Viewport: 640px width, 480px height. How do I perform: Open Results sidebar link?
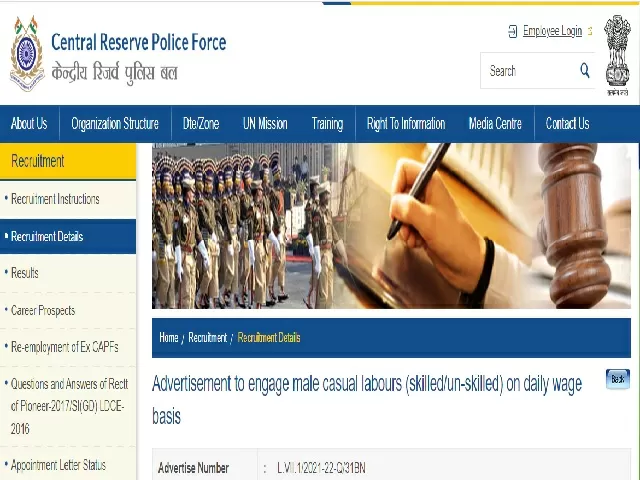pyautogui.click(x=25, y=273)
